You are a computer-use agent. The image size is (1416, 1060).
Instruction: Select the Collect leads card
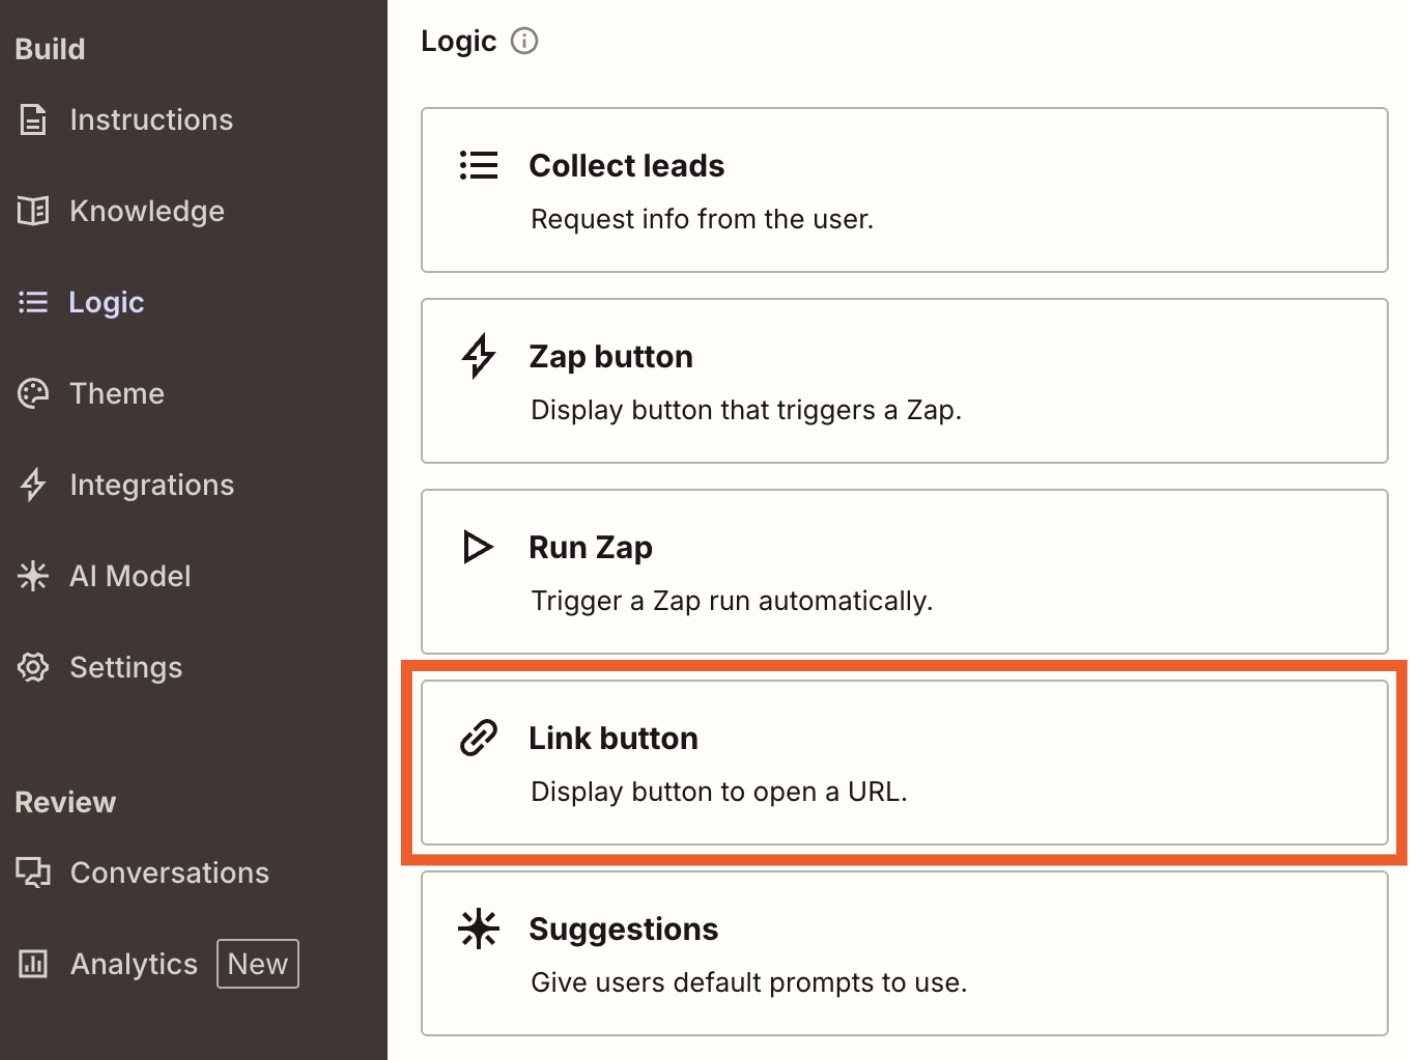pos(904,190)
